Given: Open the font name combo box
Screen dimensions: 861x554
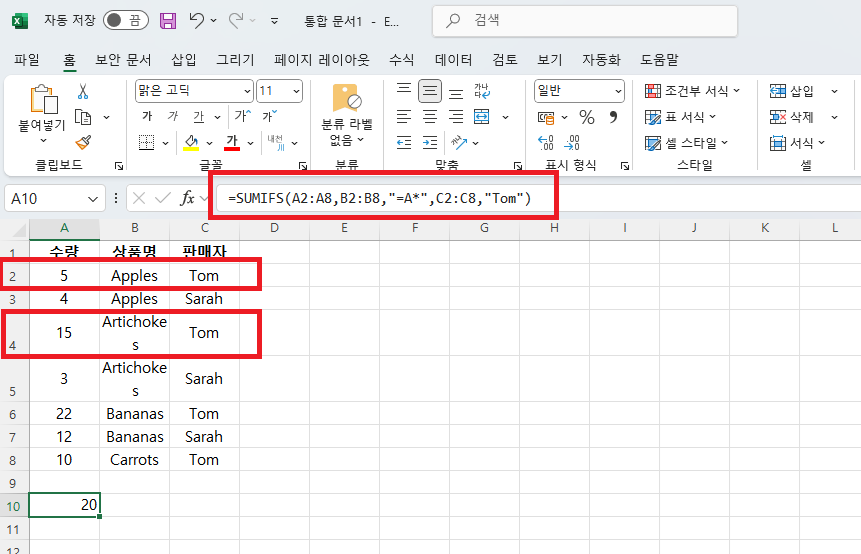Looking at the screenshot, I should pos(194,91).
